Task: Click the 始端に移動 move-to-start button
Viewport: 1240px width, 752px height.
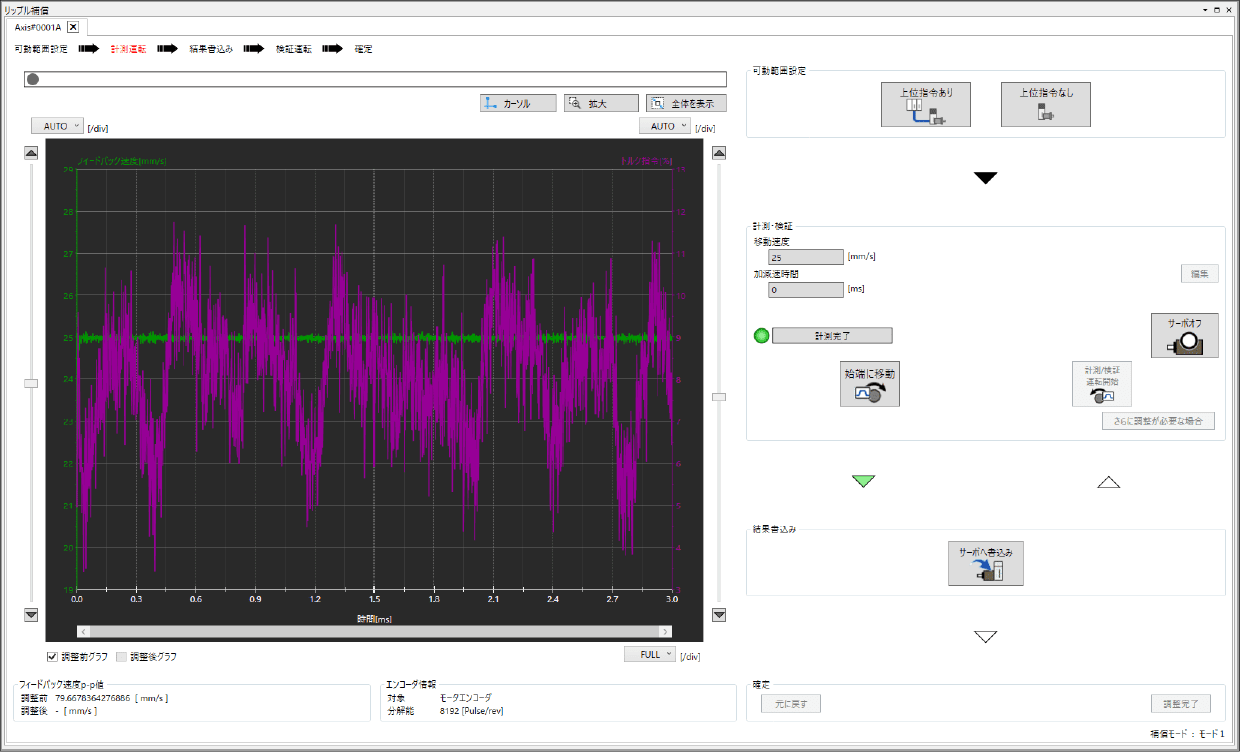Action: pyautogui.click(x=870, y=384)
